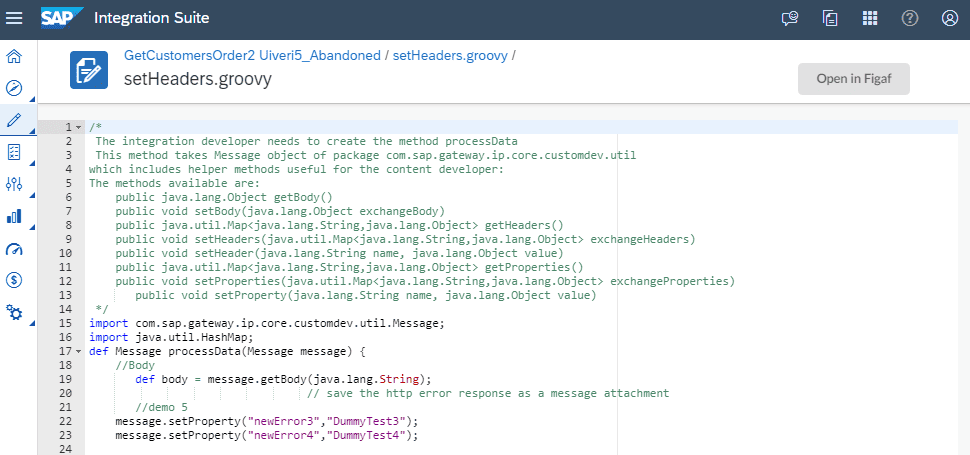Click the "def body = message.getBody" line
The height and width of the screenshot is (455, 970).
point(283,380)
